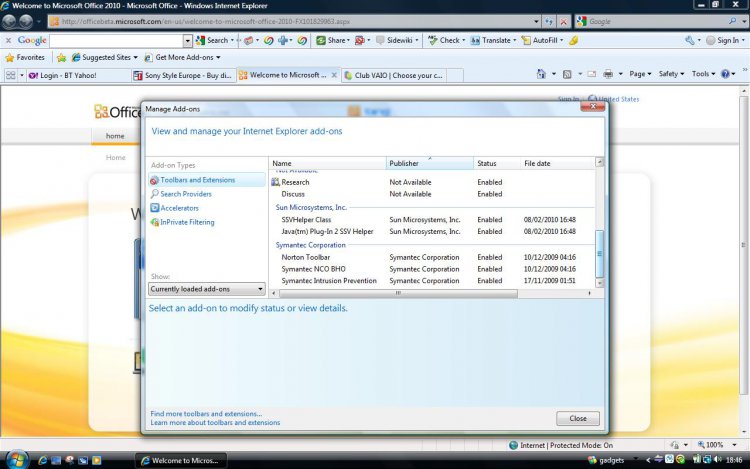750x469 pixels.
Task: Sort add-ons by Name column header
Action: (327, 164)
